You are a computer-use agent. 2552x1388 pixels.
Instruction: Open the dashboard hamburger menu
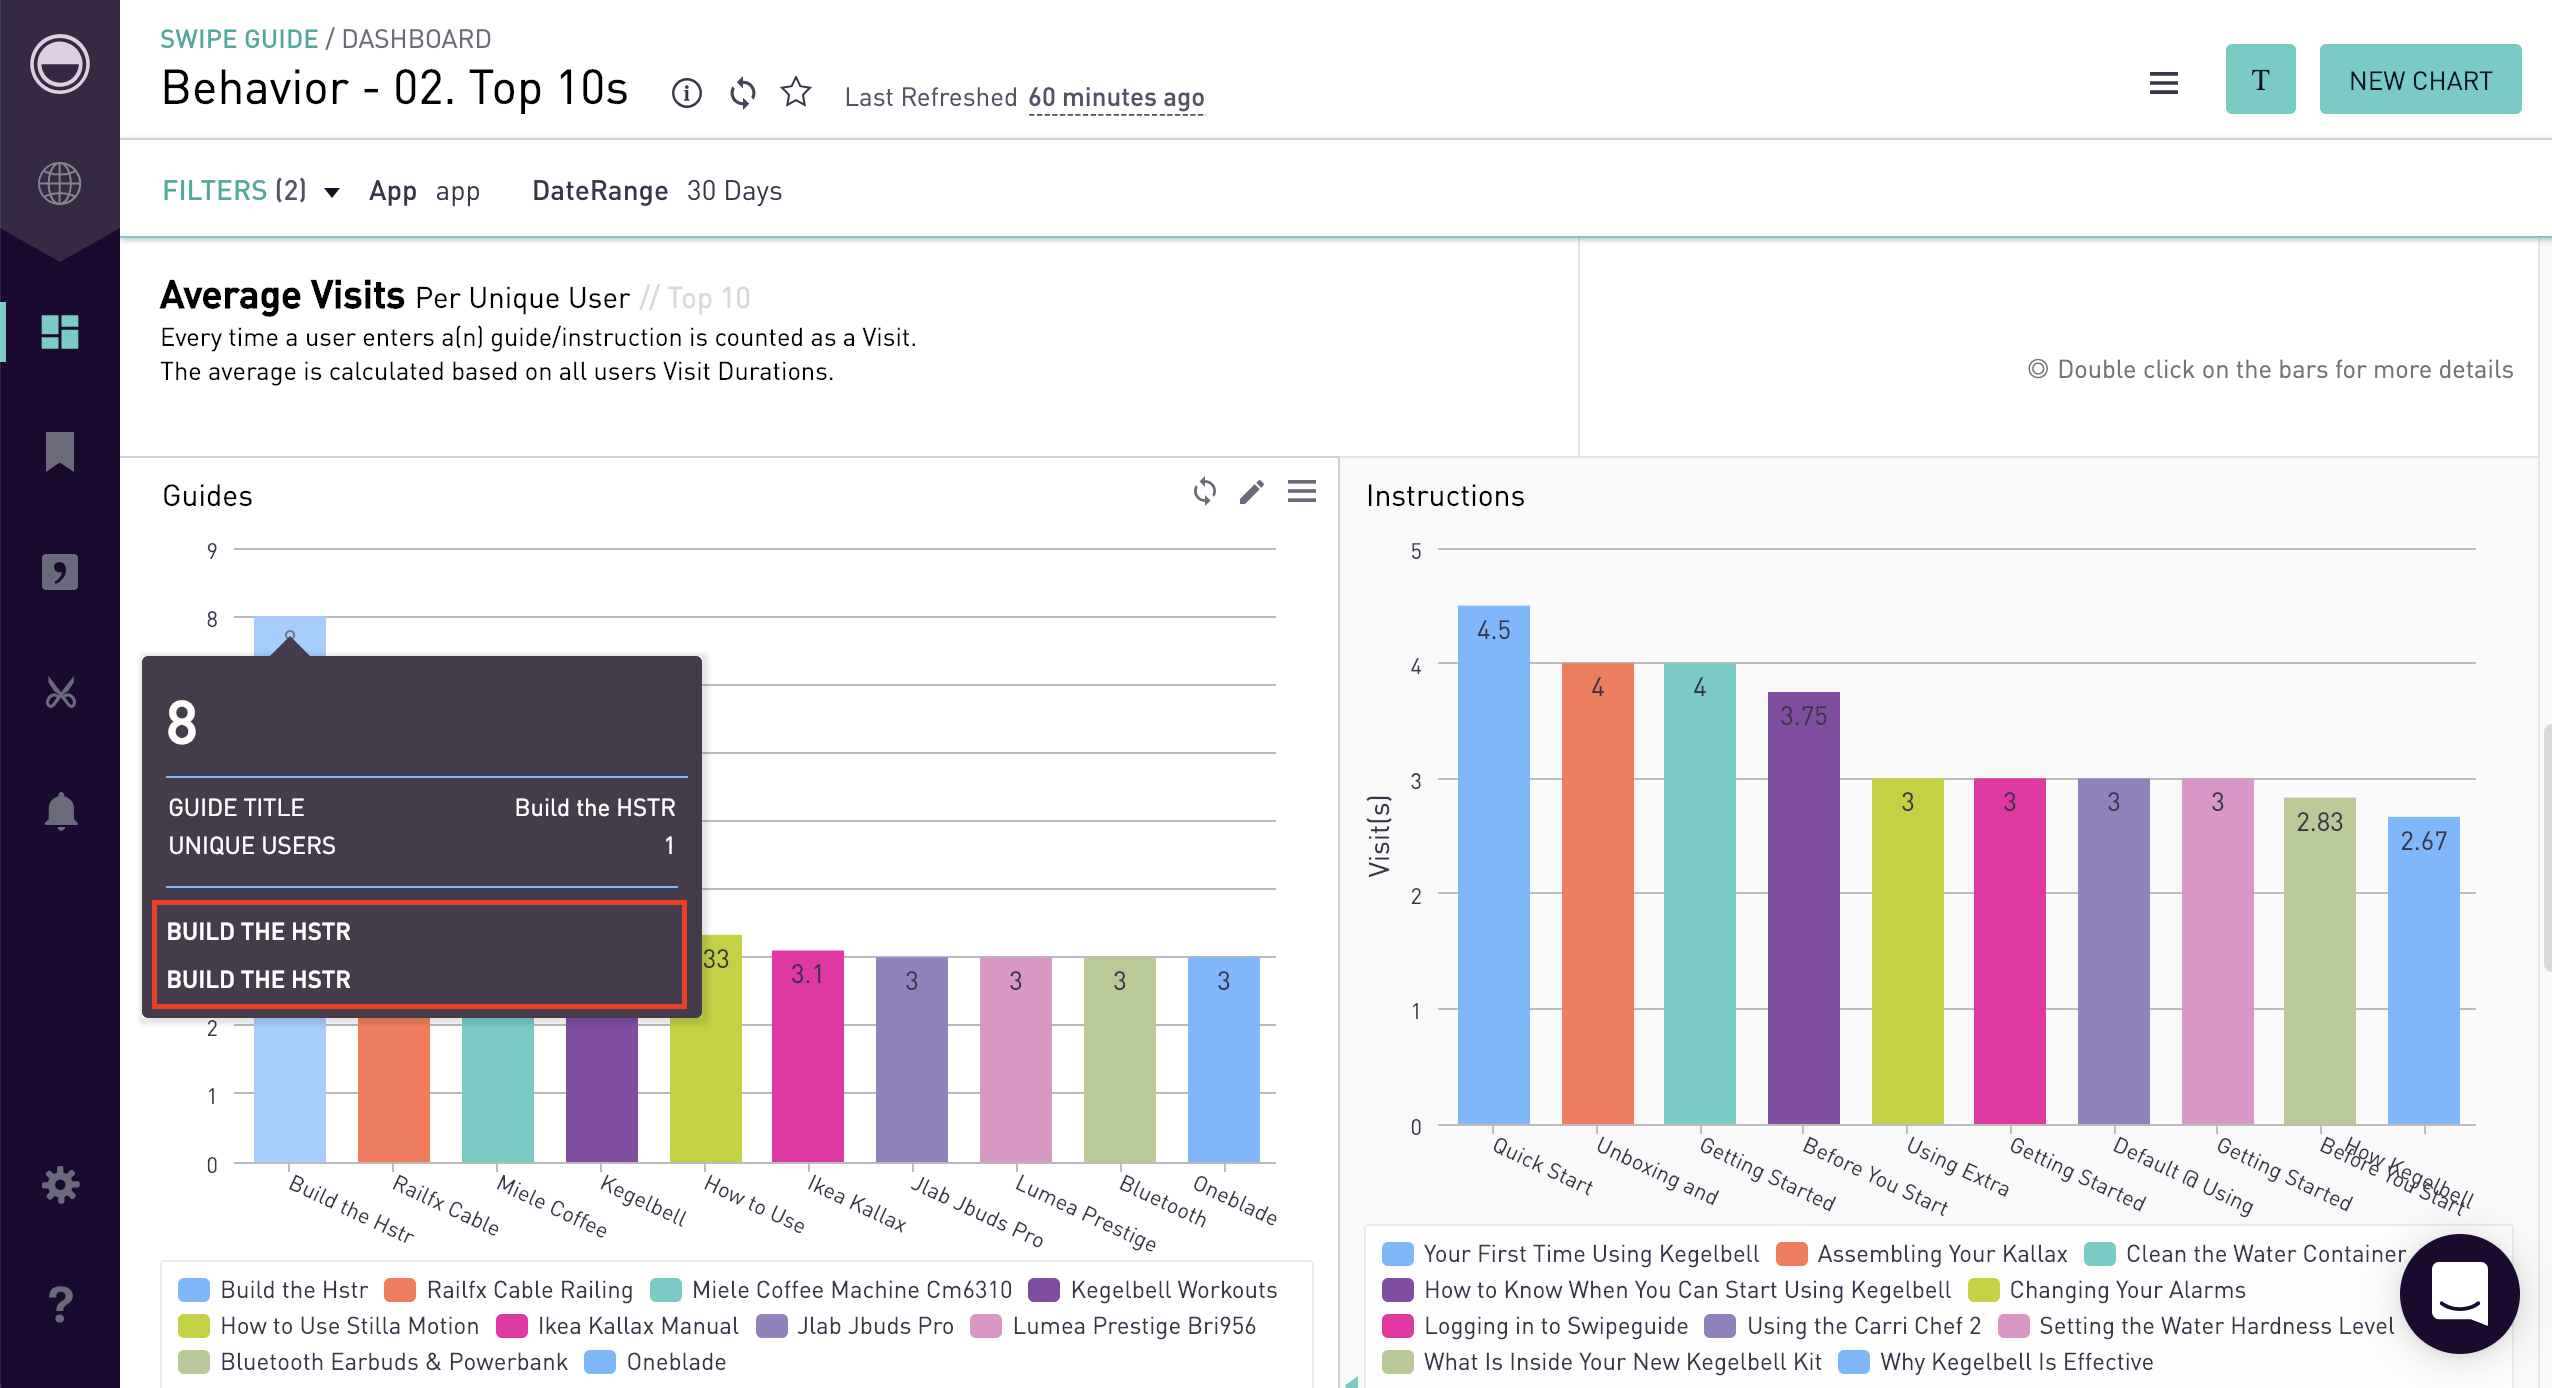pyautogui.click(x=2164, y=83)
